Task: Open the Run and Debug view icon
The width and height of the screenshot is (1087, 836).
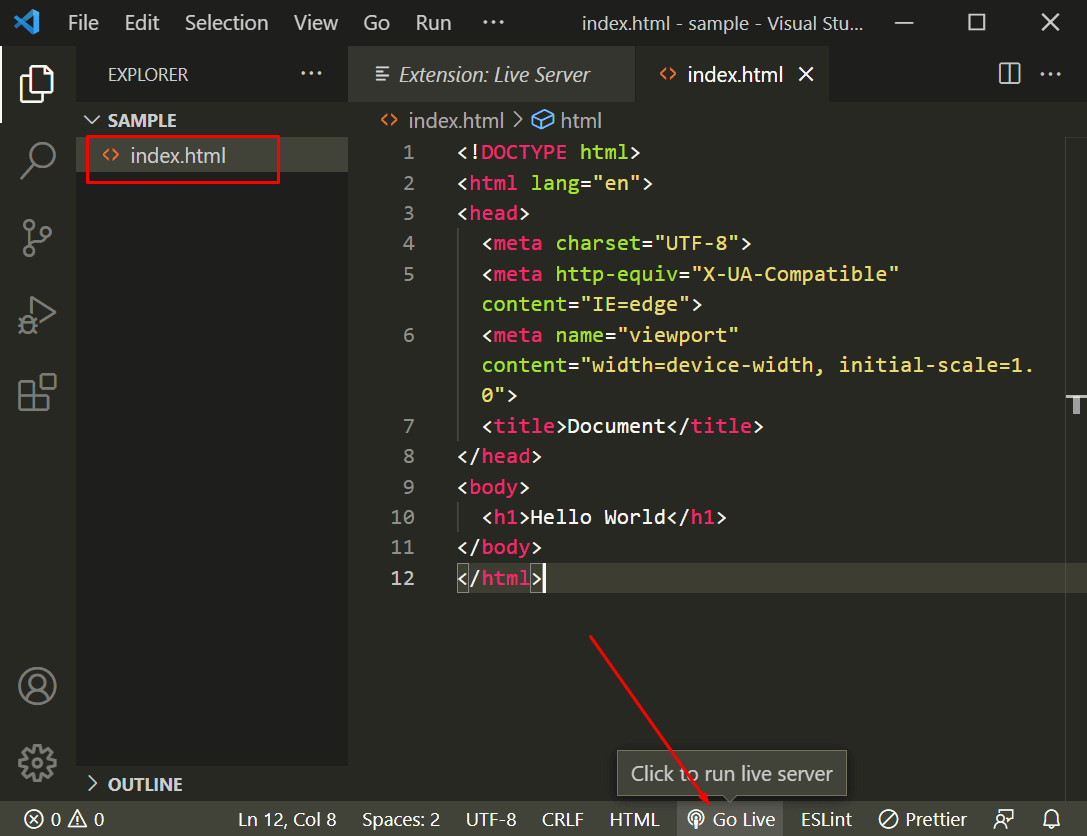Action: (37, 315)
